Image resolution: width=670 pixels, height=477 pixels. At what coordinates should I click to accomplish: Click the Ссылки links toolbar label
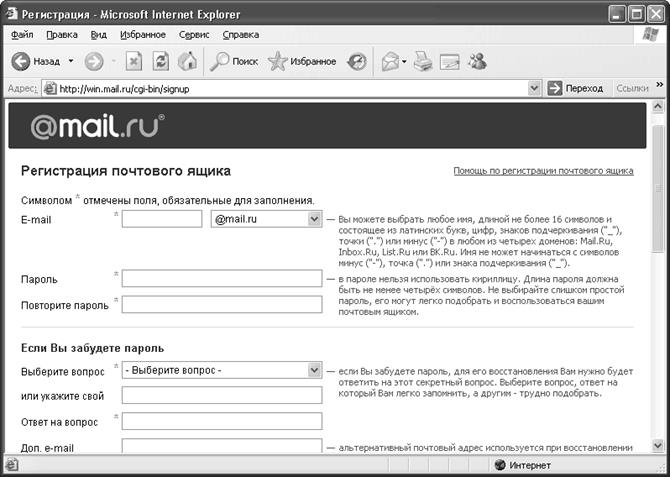632,88
